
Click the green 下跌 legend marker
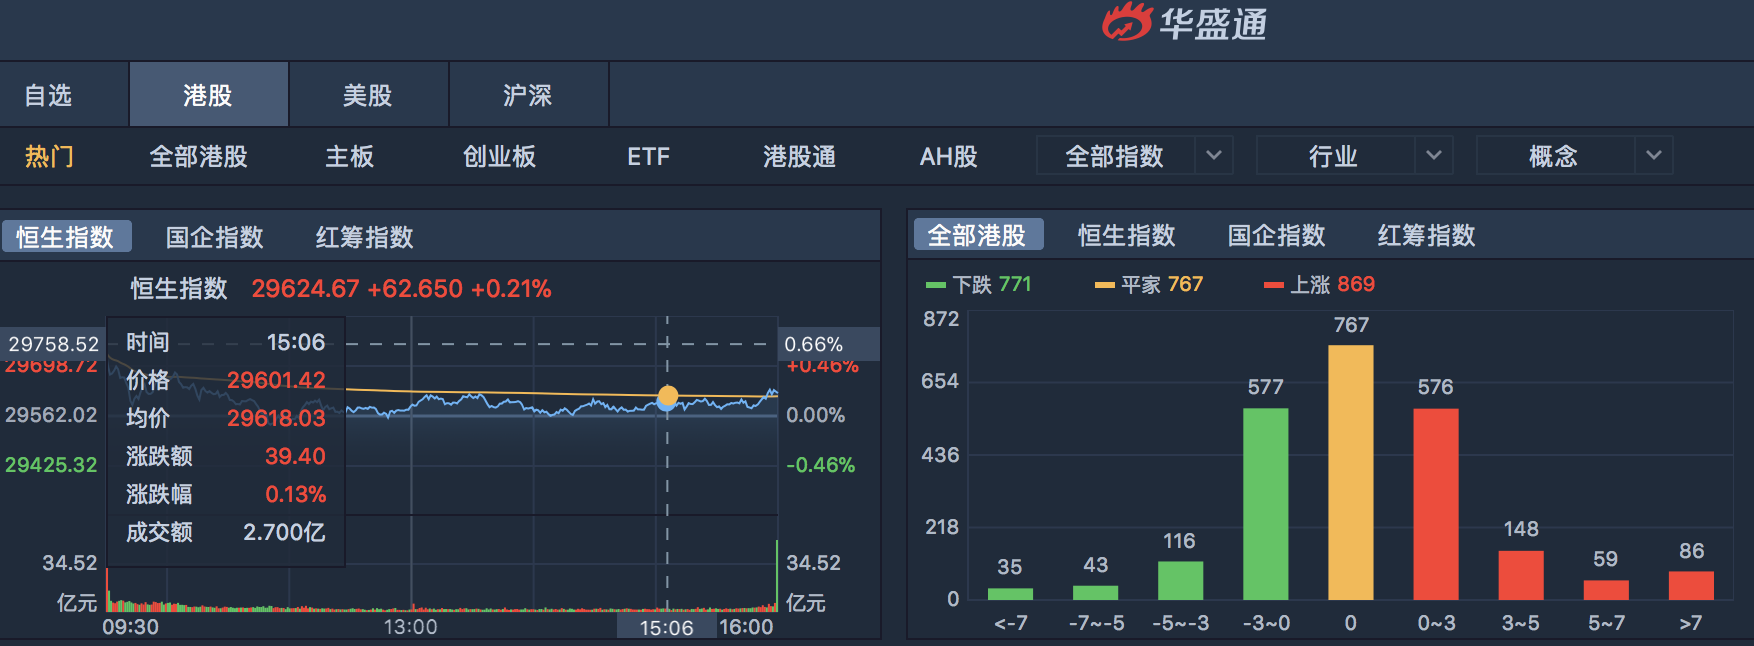[x=936, y=285]
